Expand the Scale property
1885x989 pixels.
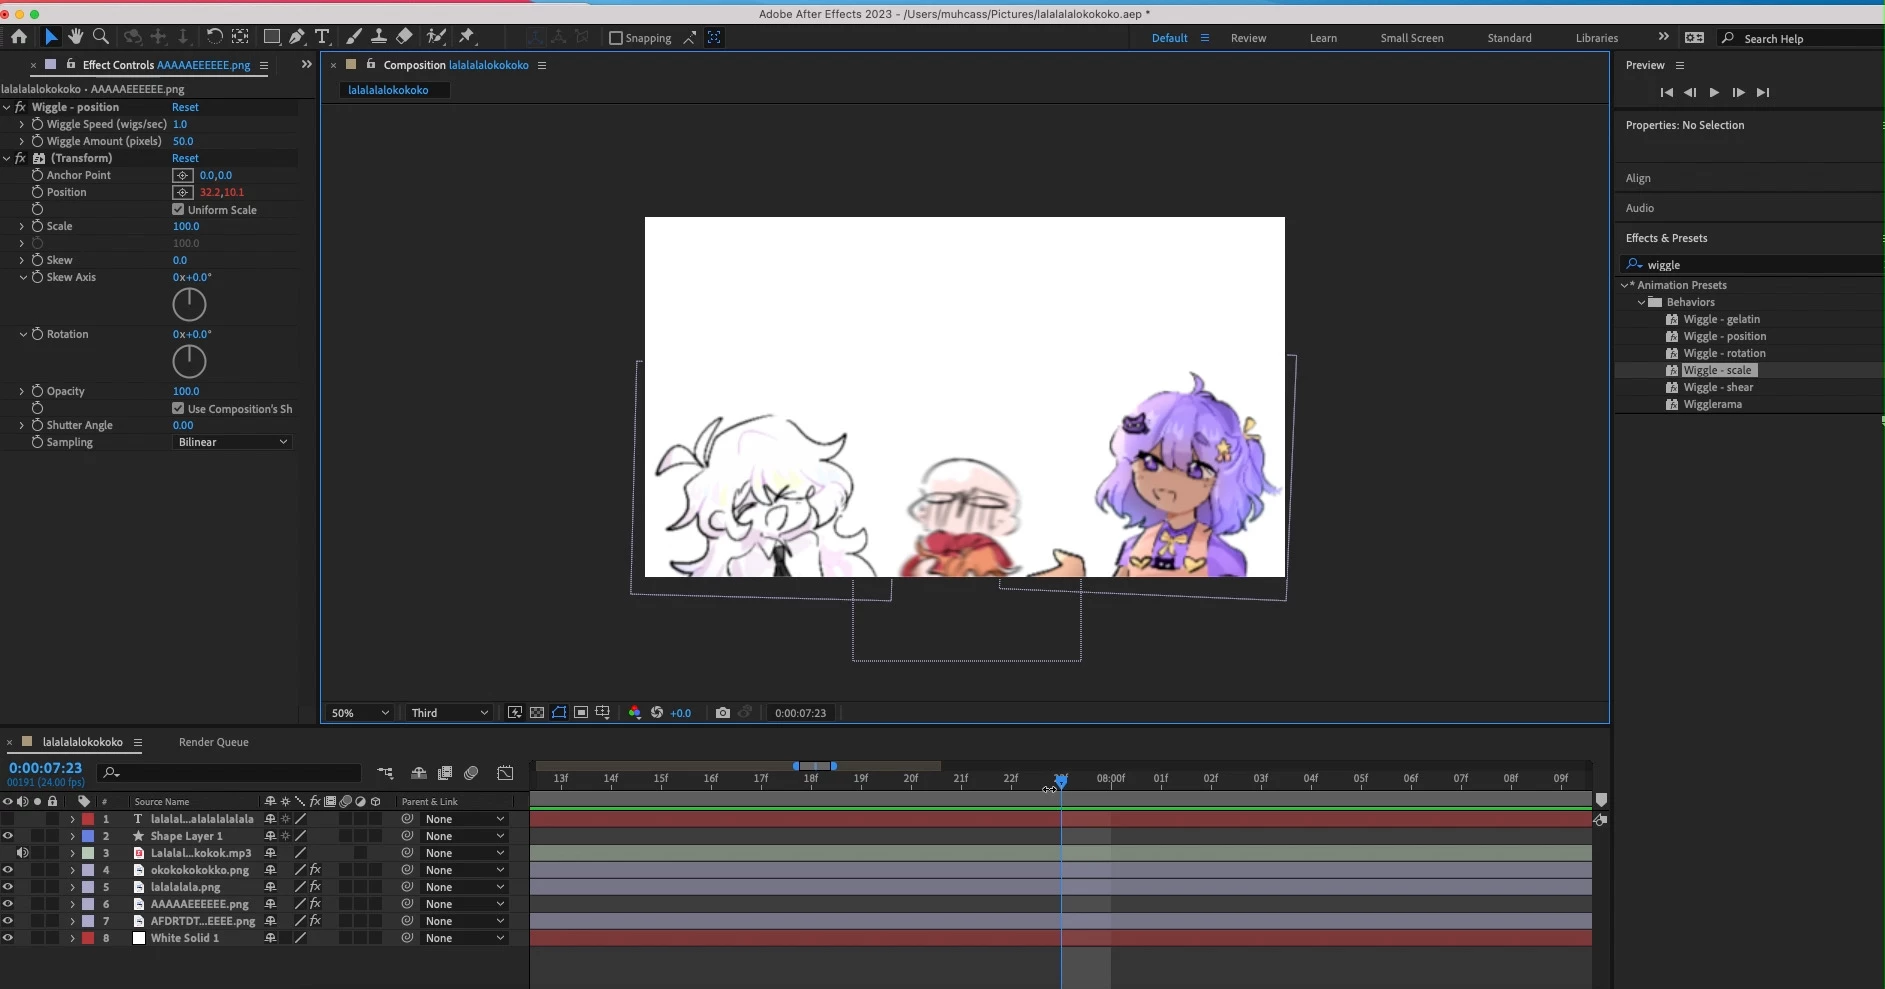tap(22, 226)
